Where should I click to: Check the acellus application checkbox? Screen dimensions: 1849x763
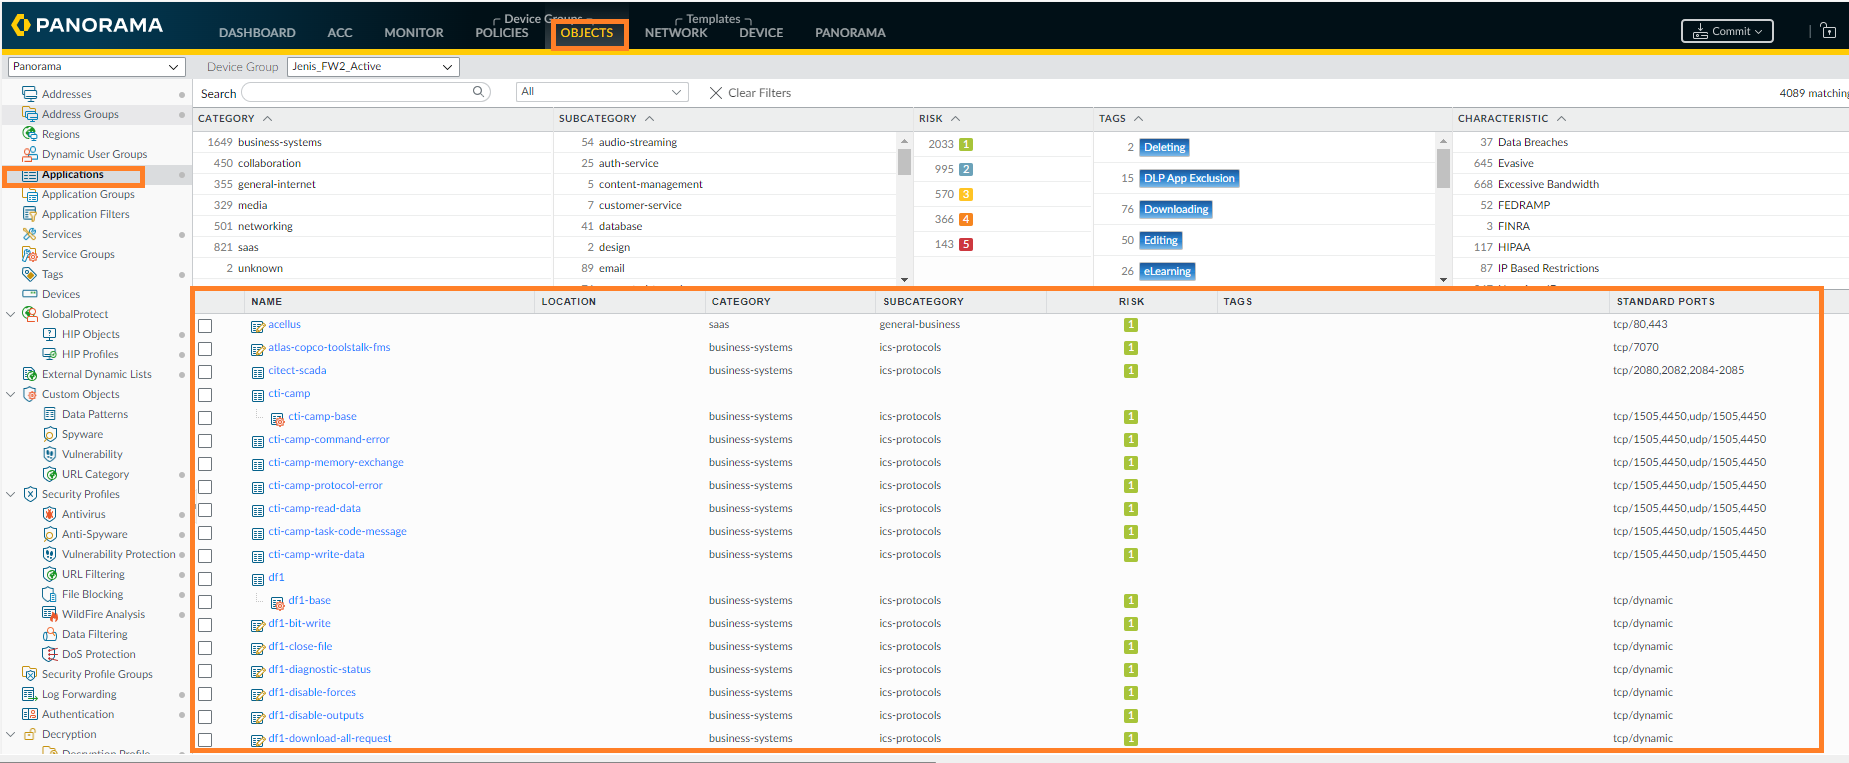pyautogui.click(x=205, y=326)
